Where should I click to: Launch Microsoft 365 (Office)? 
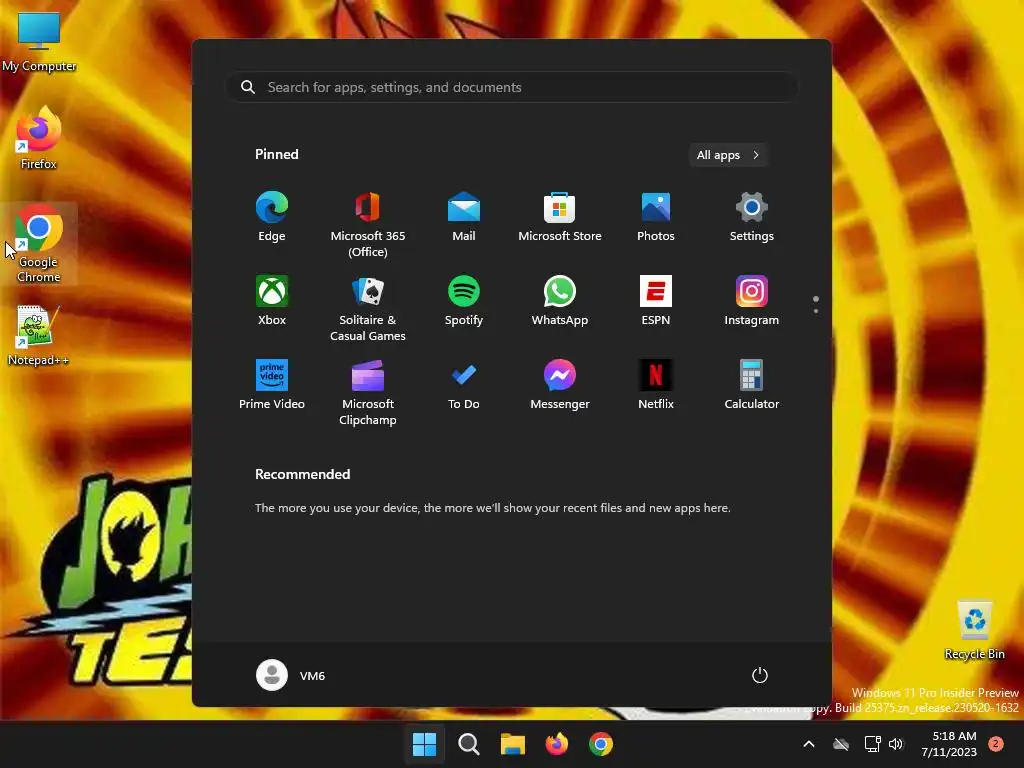coord(368,225)
